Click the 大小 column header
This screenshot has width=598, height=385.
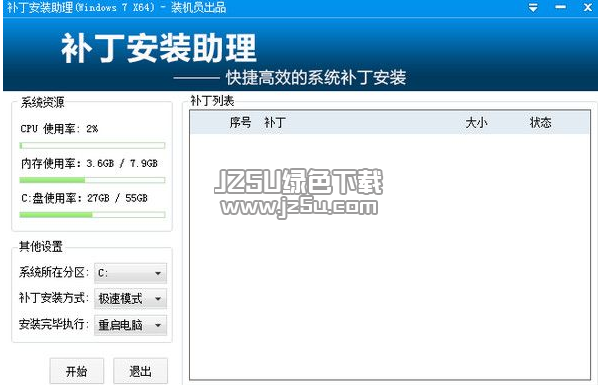click(476, 122)
